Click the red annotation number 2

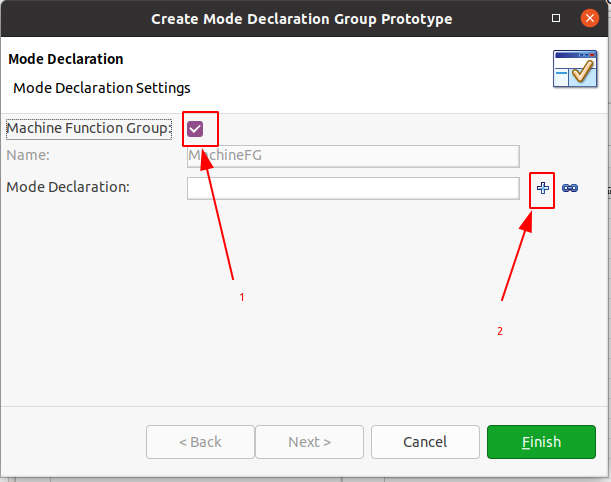coord(500,331)
